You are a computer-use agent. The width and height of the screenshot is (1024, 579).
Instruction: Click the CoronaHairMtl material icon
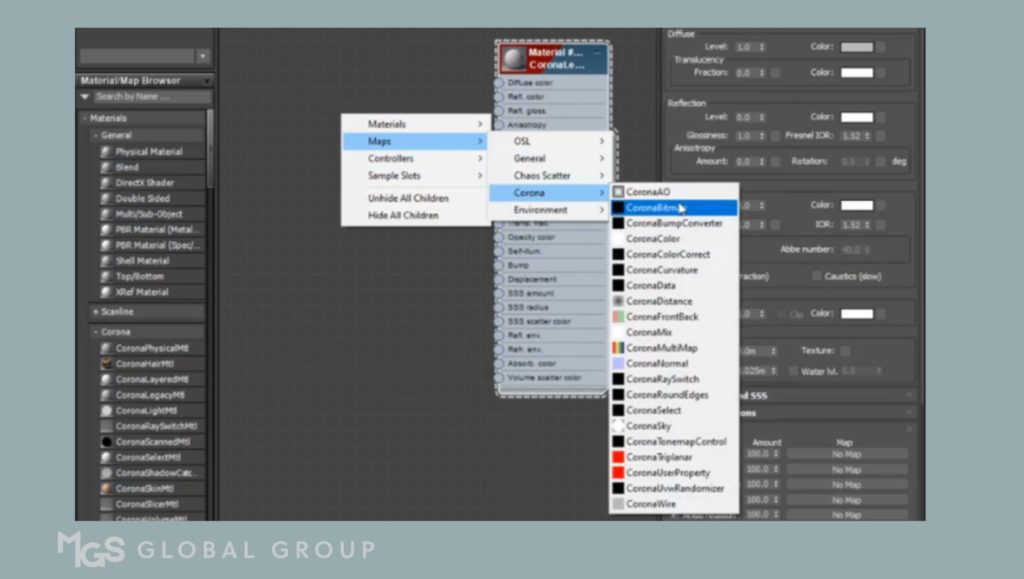[x=106, y=364]
